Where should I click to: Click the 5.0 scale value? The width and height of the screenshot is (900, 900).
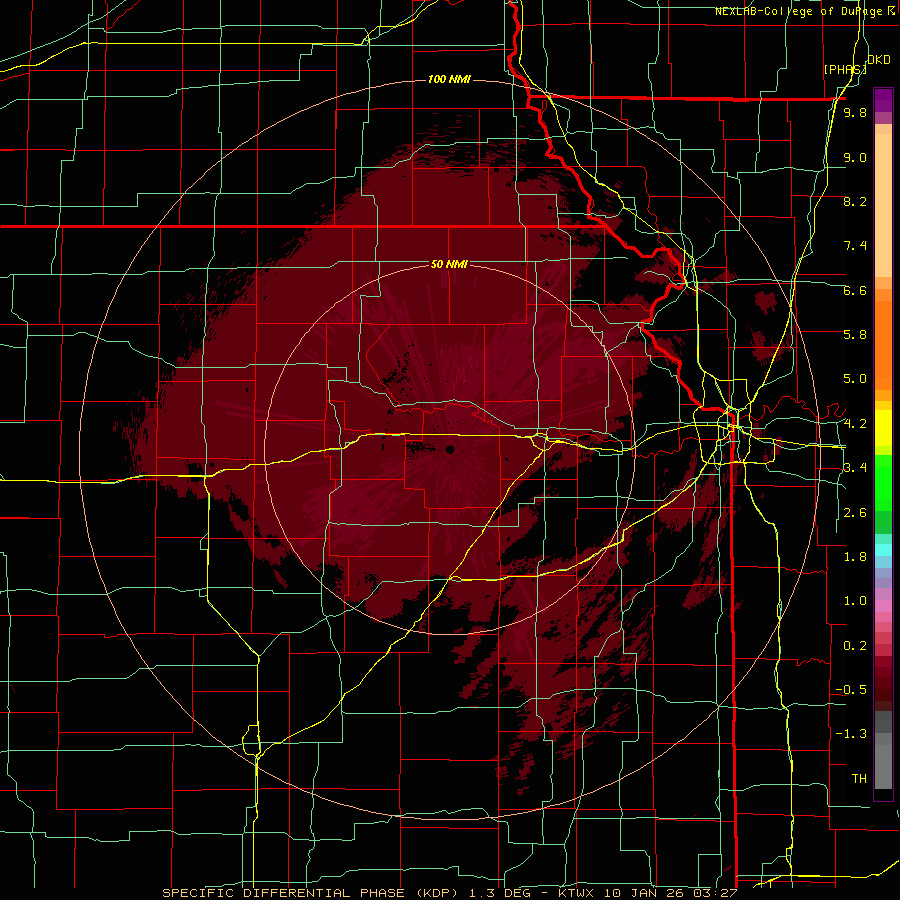pos(855,379)
